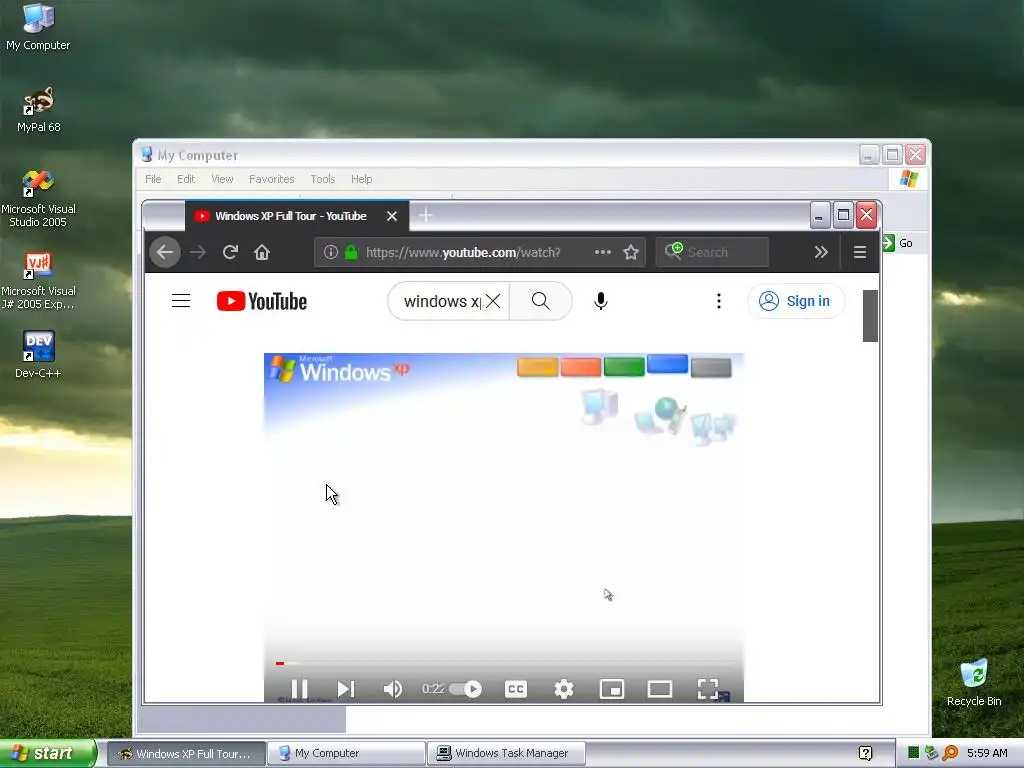Click the green Task Manager tray icon
Image resolution: width=1024 pixels, height=768 pixels.
tap(914, 753)
